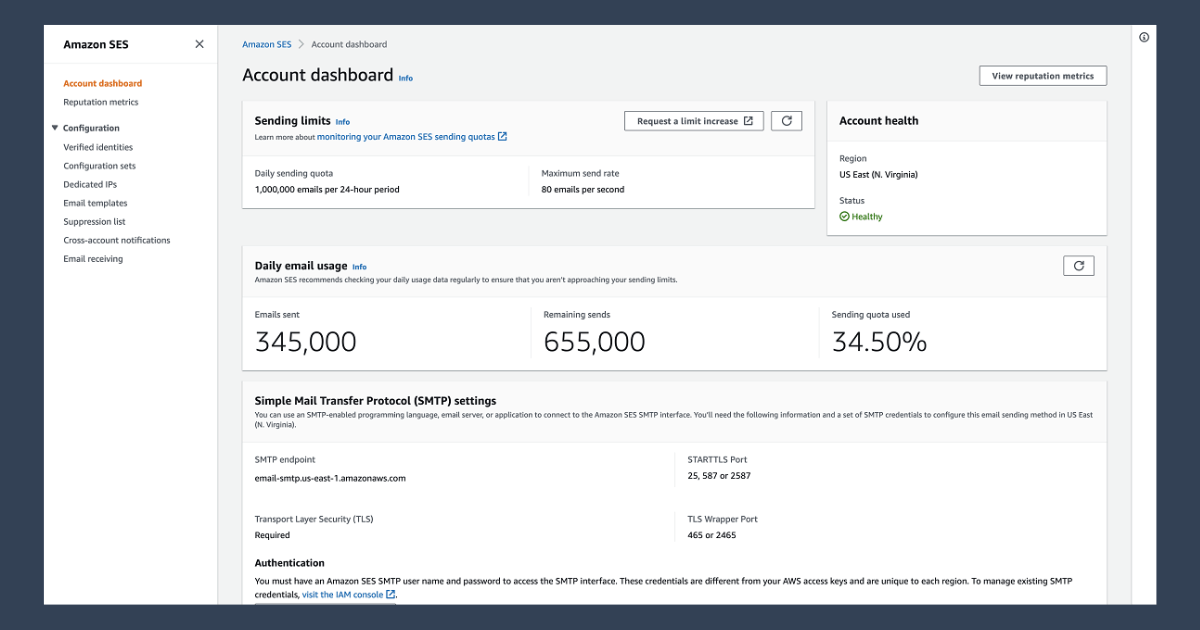Select Dedicated IPs in sidebar
The width and height of the screenshot is (1200, 630).
point(90,185)
